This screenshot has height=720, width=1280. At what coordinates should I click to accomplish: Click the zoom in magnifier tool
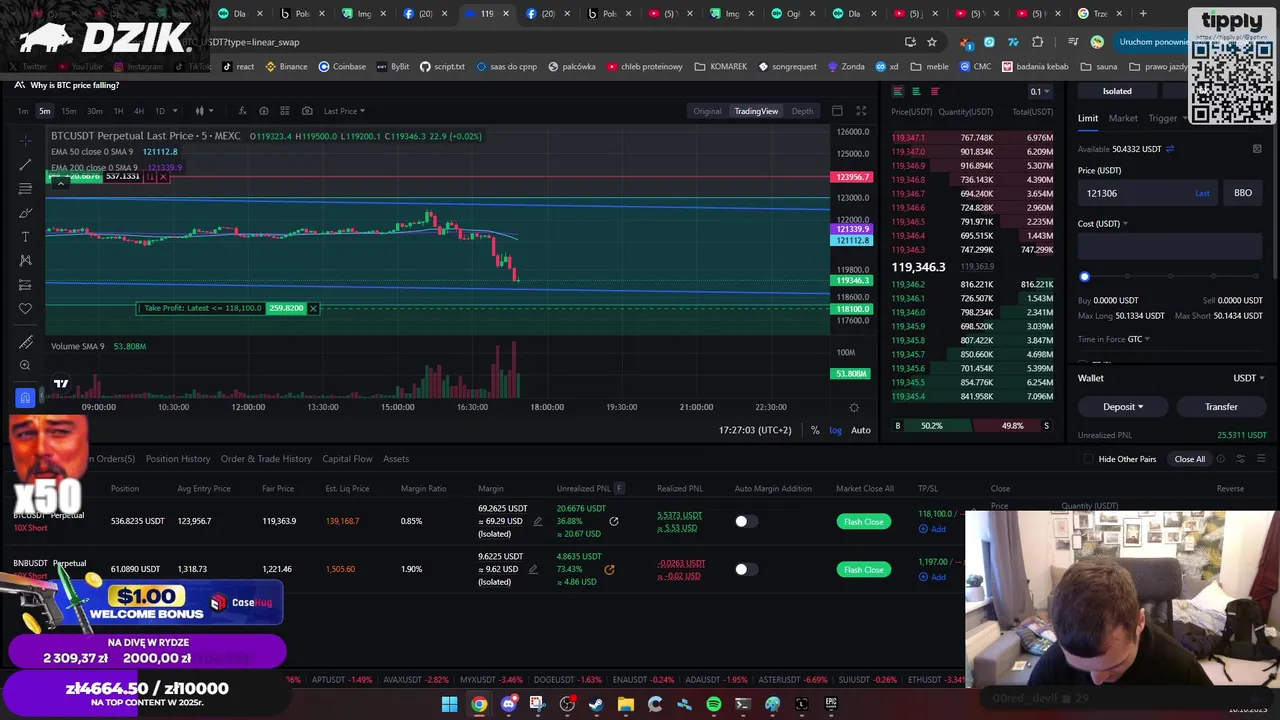click(25, 366)
